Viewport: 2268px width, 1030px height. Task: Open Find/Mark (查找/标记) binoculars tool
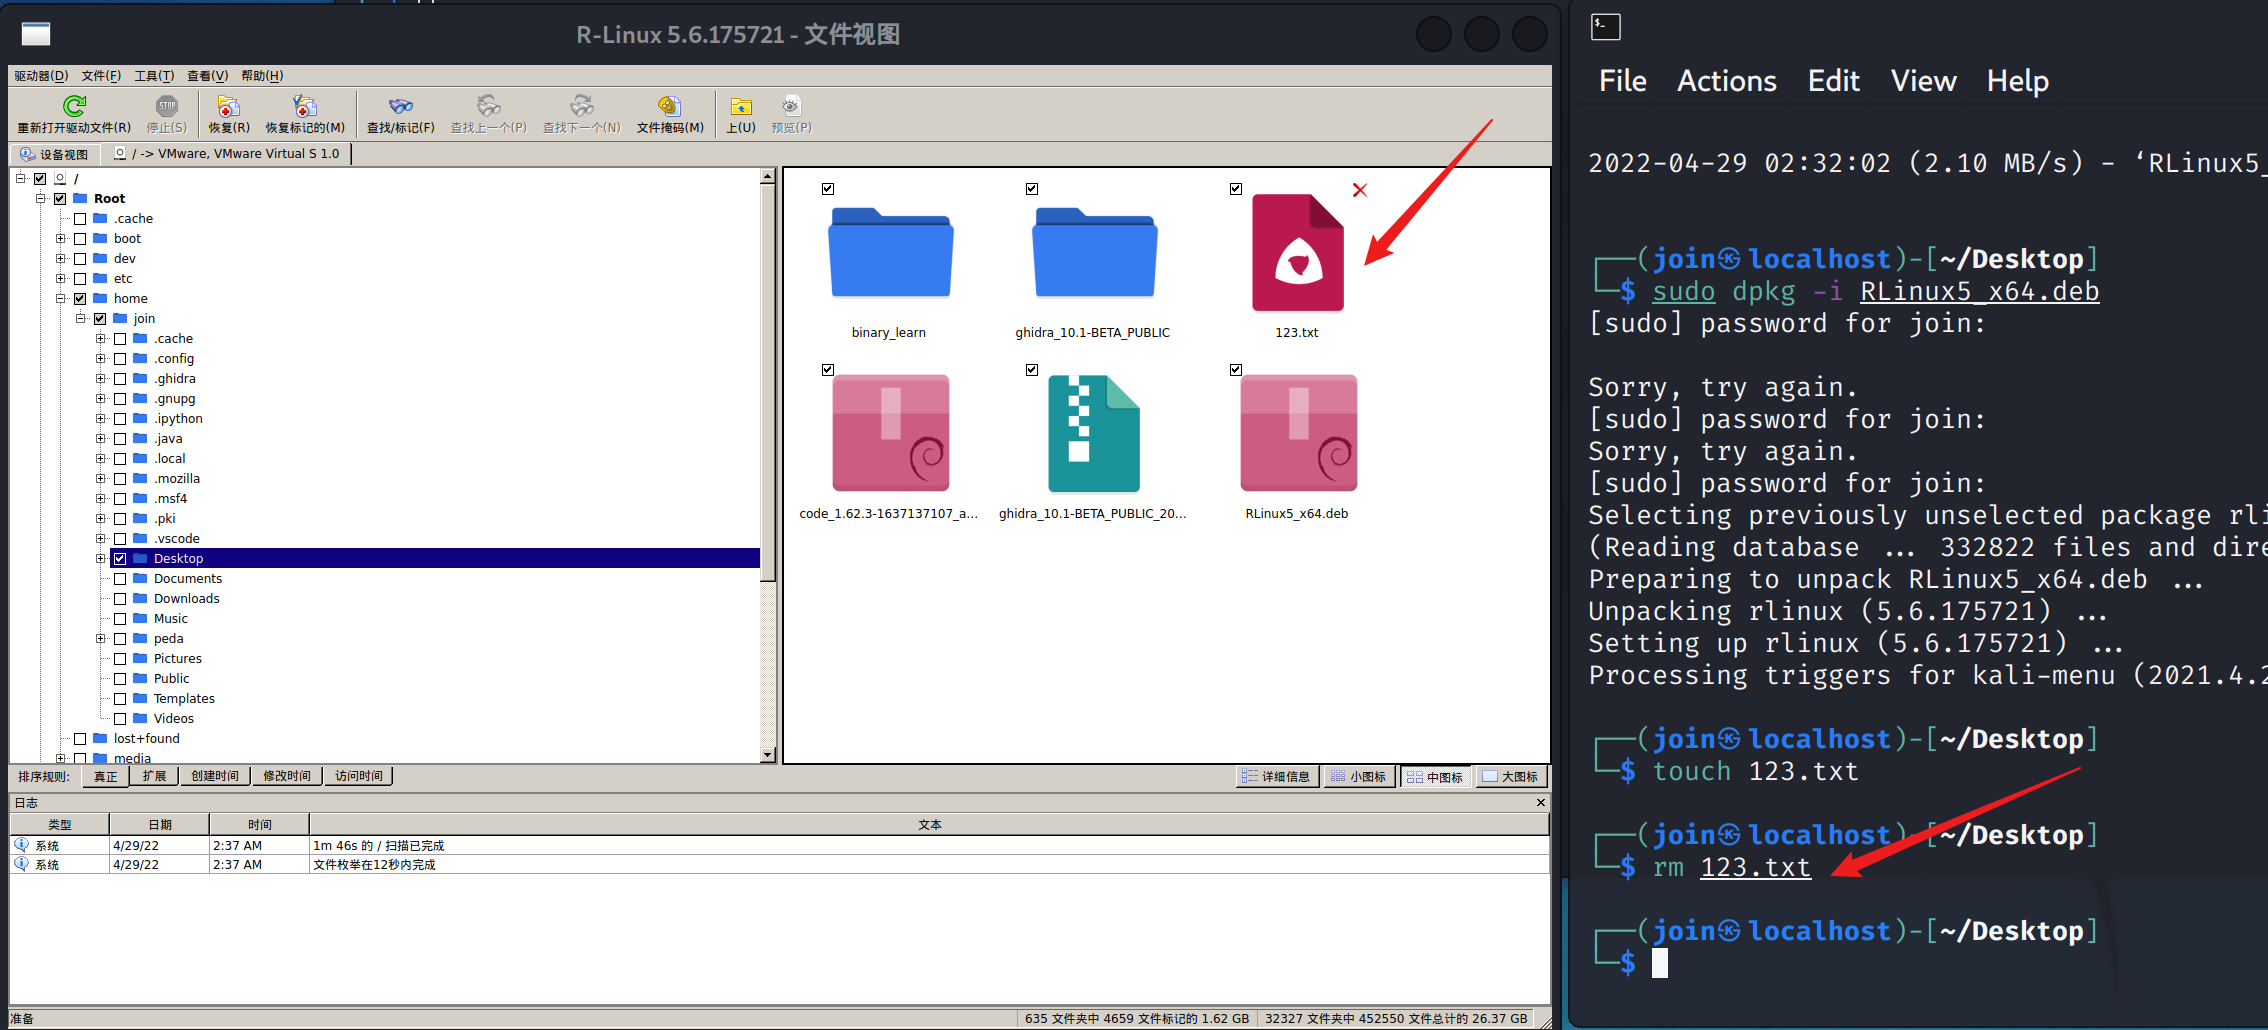400,106
